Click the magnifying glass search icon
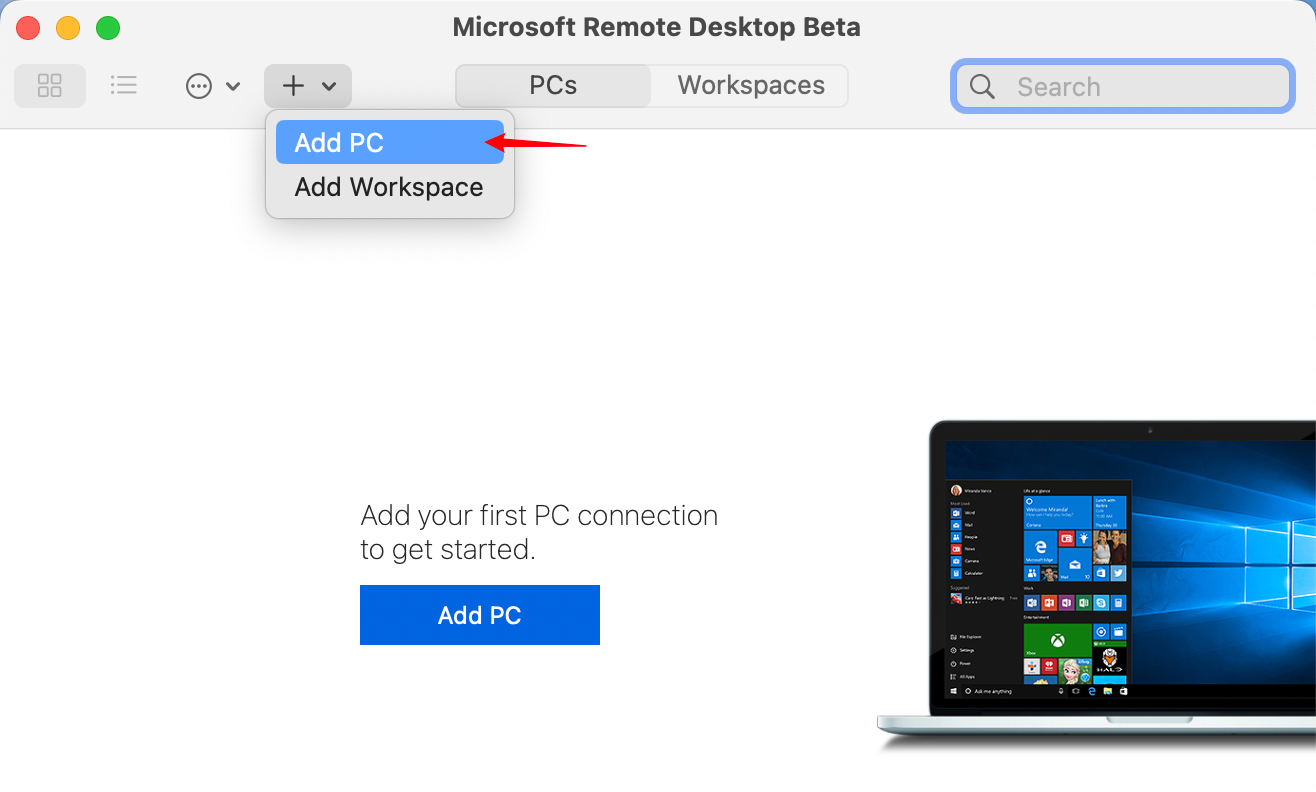The image size is (1316, 792). (x=983, y=87)
